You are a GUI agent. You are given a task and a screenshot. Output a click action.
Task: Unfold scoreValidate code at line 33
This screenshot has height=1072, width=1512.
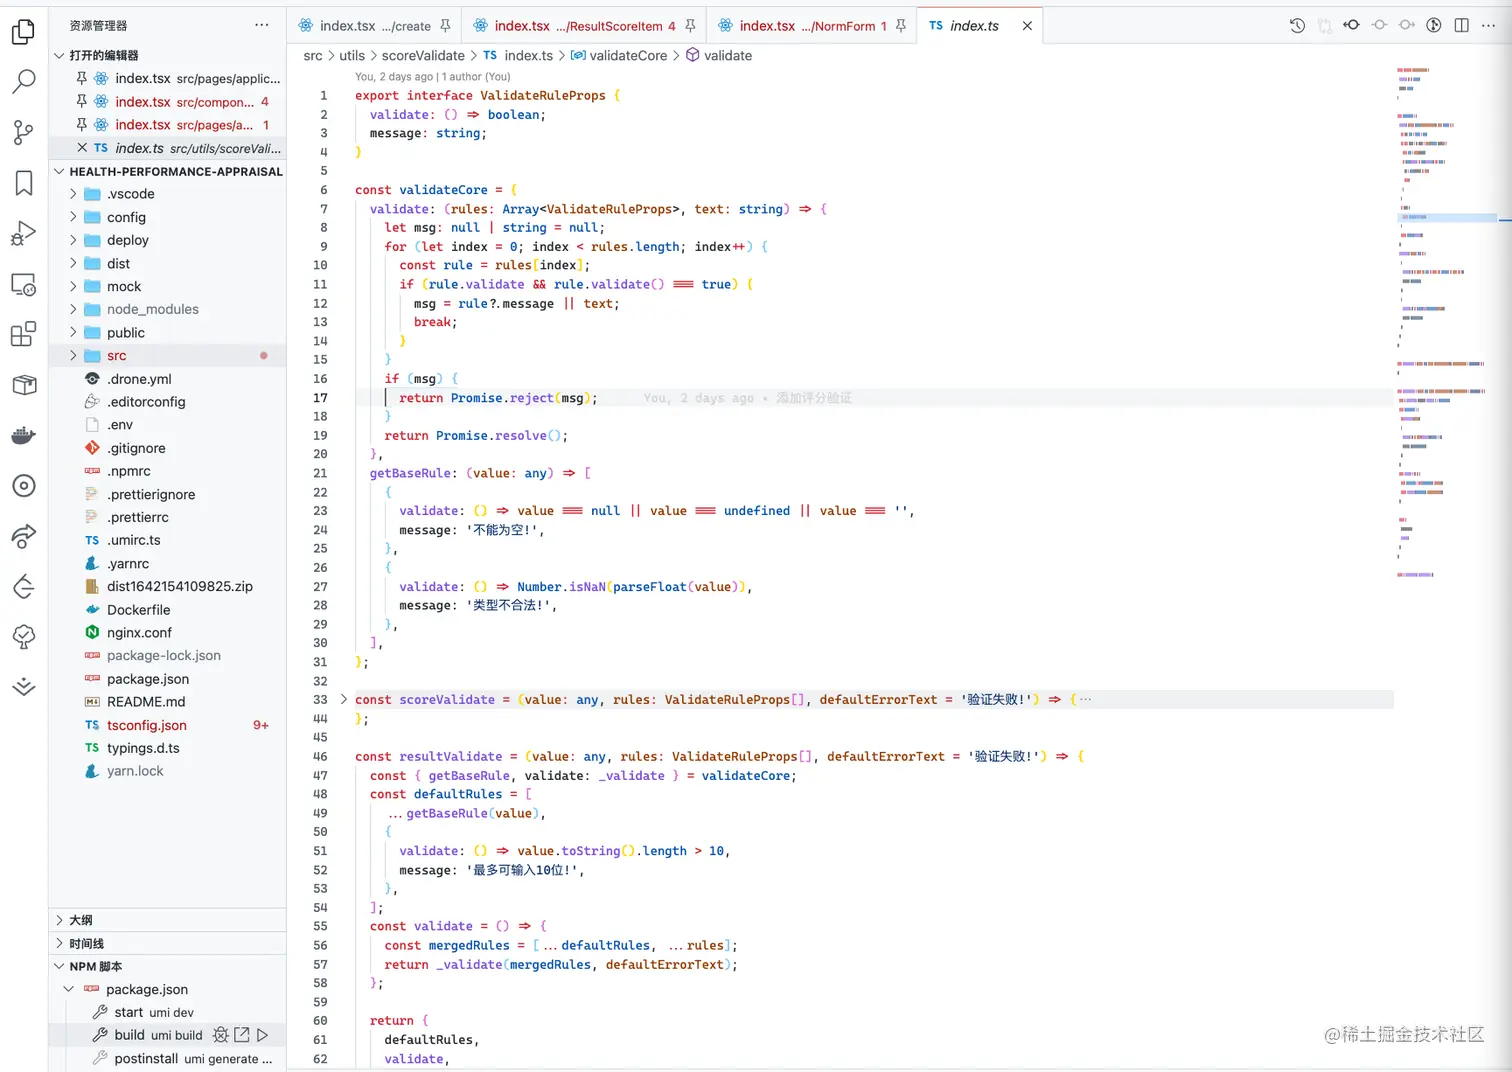coord(343,699)
